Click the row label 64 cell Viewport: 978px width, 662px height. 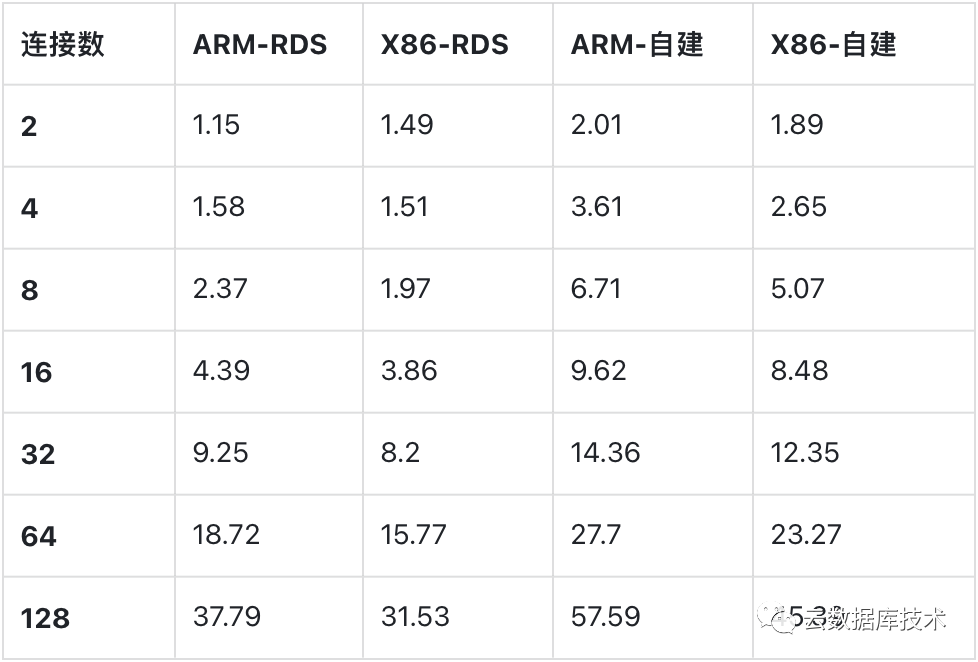tap(39, 536)
